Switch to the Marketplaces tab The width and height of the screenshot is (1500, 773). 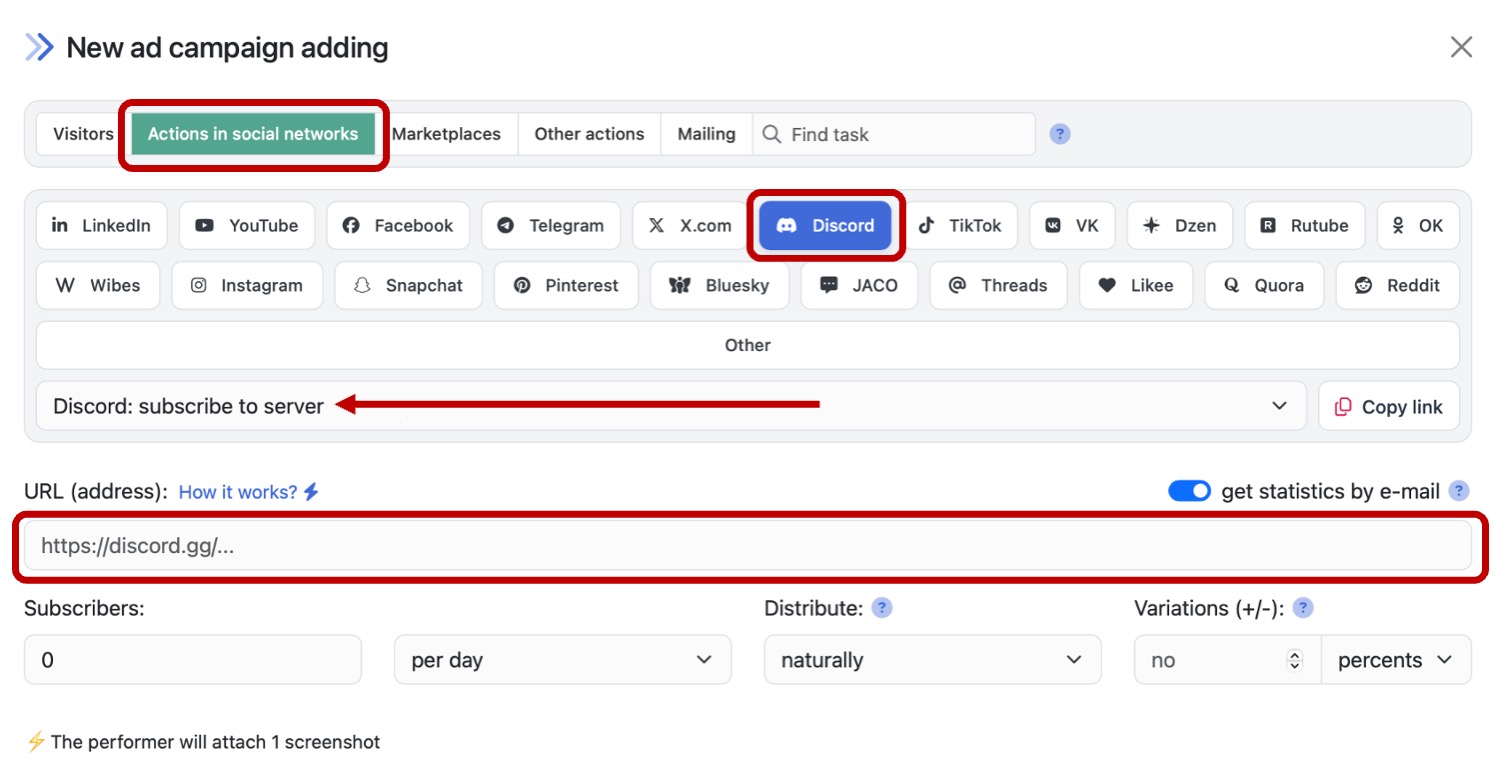[x=446, y=134]
